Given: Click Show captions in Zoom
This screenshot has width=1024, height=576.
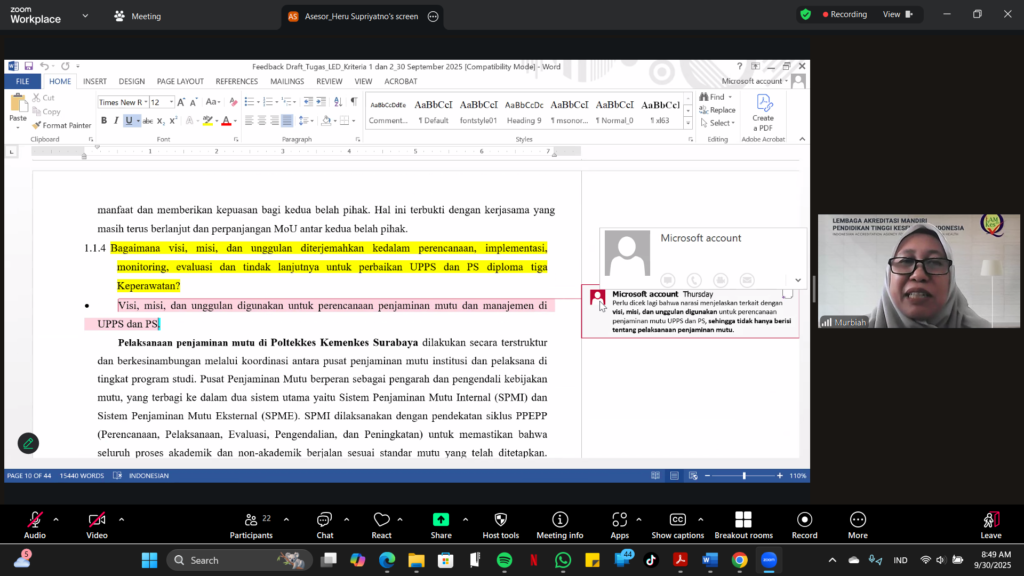Looking at the screenshot, I should coord(678,525).
